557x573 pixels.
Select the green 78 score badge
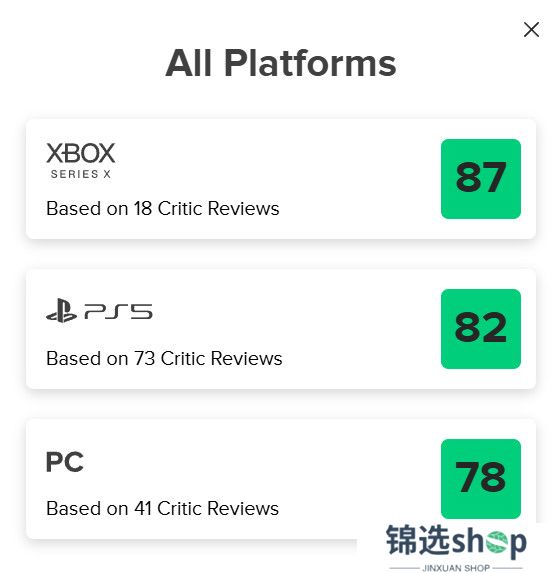pos(481,479)
